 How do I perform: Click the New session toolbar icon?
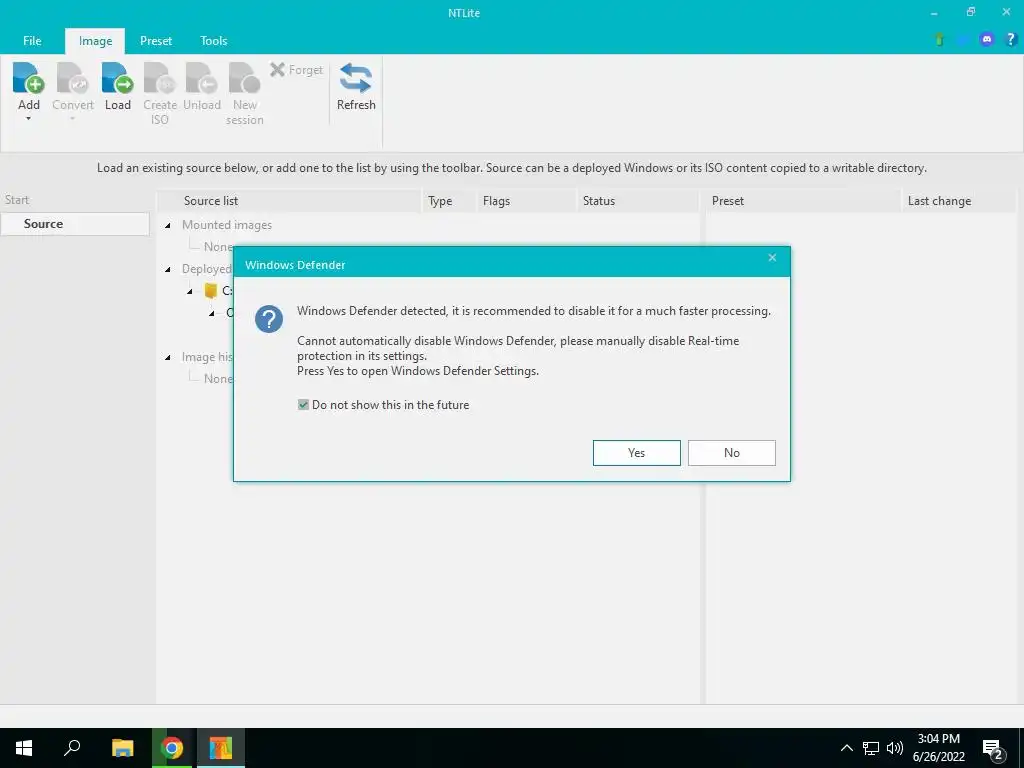coord(245,78)
